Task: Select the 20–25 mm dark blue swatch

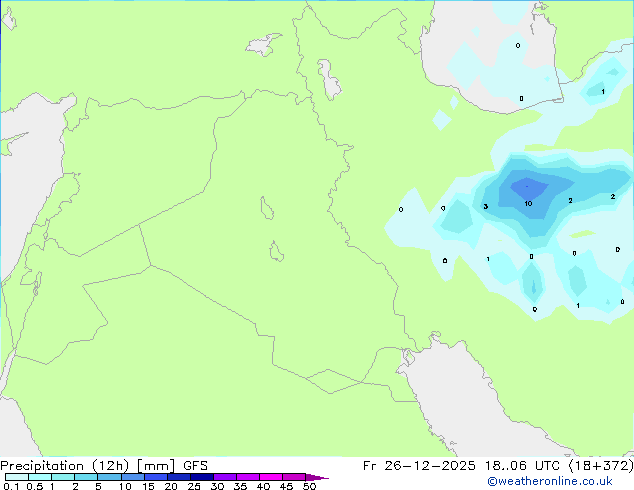Action: pos(179,477)
